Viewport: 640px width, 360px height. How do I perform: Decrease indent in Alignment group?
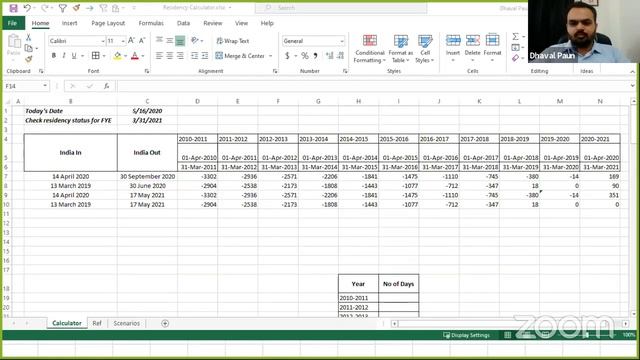point(194,56)
